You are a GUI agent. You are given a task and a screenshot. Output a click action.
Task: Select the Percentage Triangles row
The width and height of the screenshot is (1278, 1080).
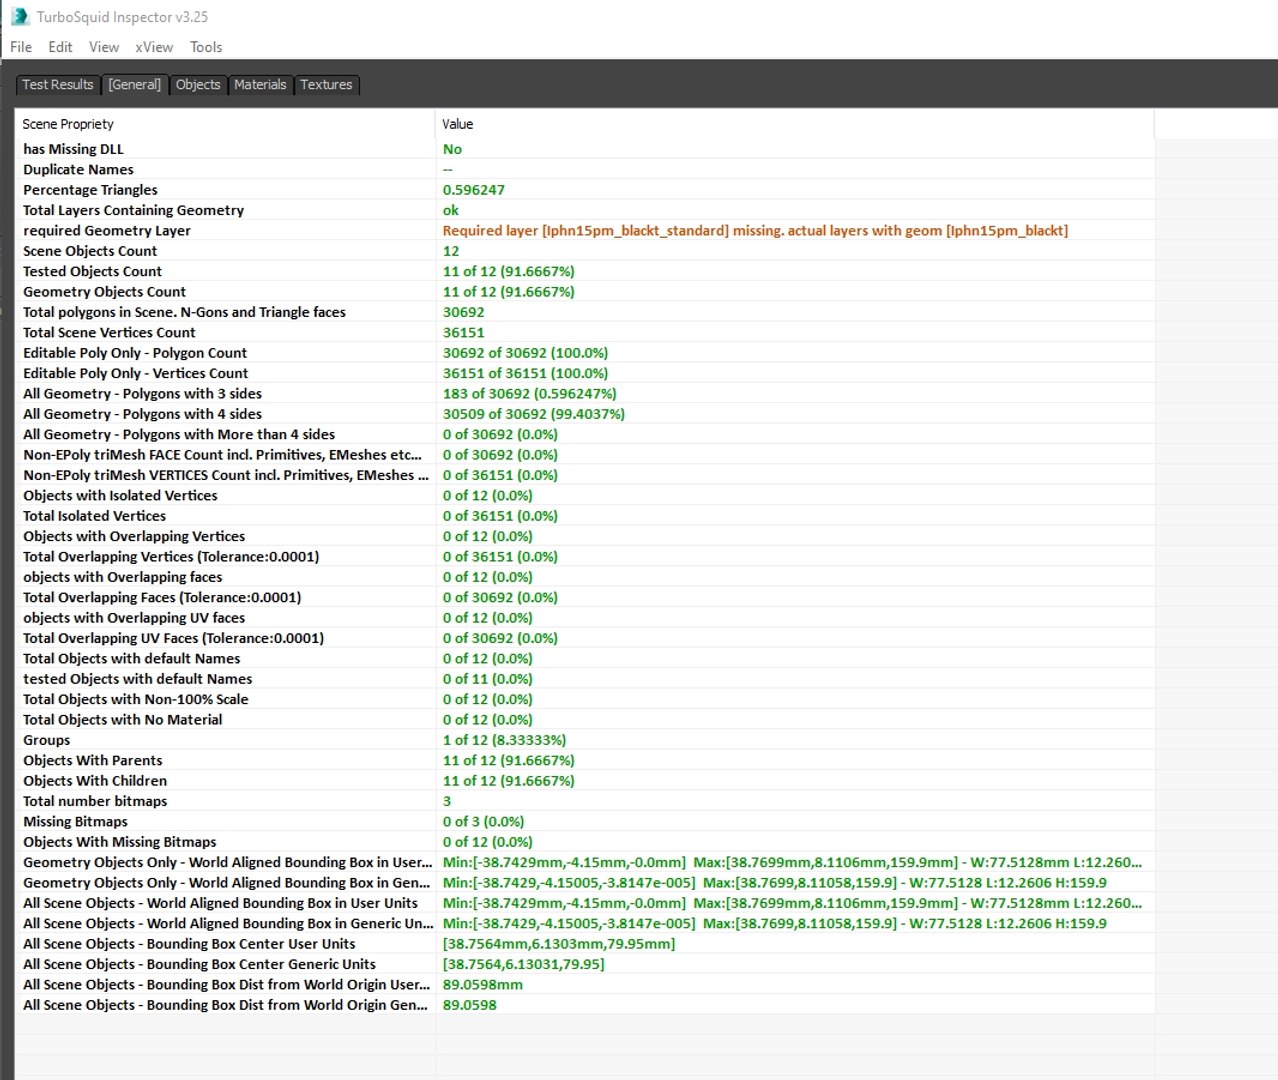click(585, 190)
